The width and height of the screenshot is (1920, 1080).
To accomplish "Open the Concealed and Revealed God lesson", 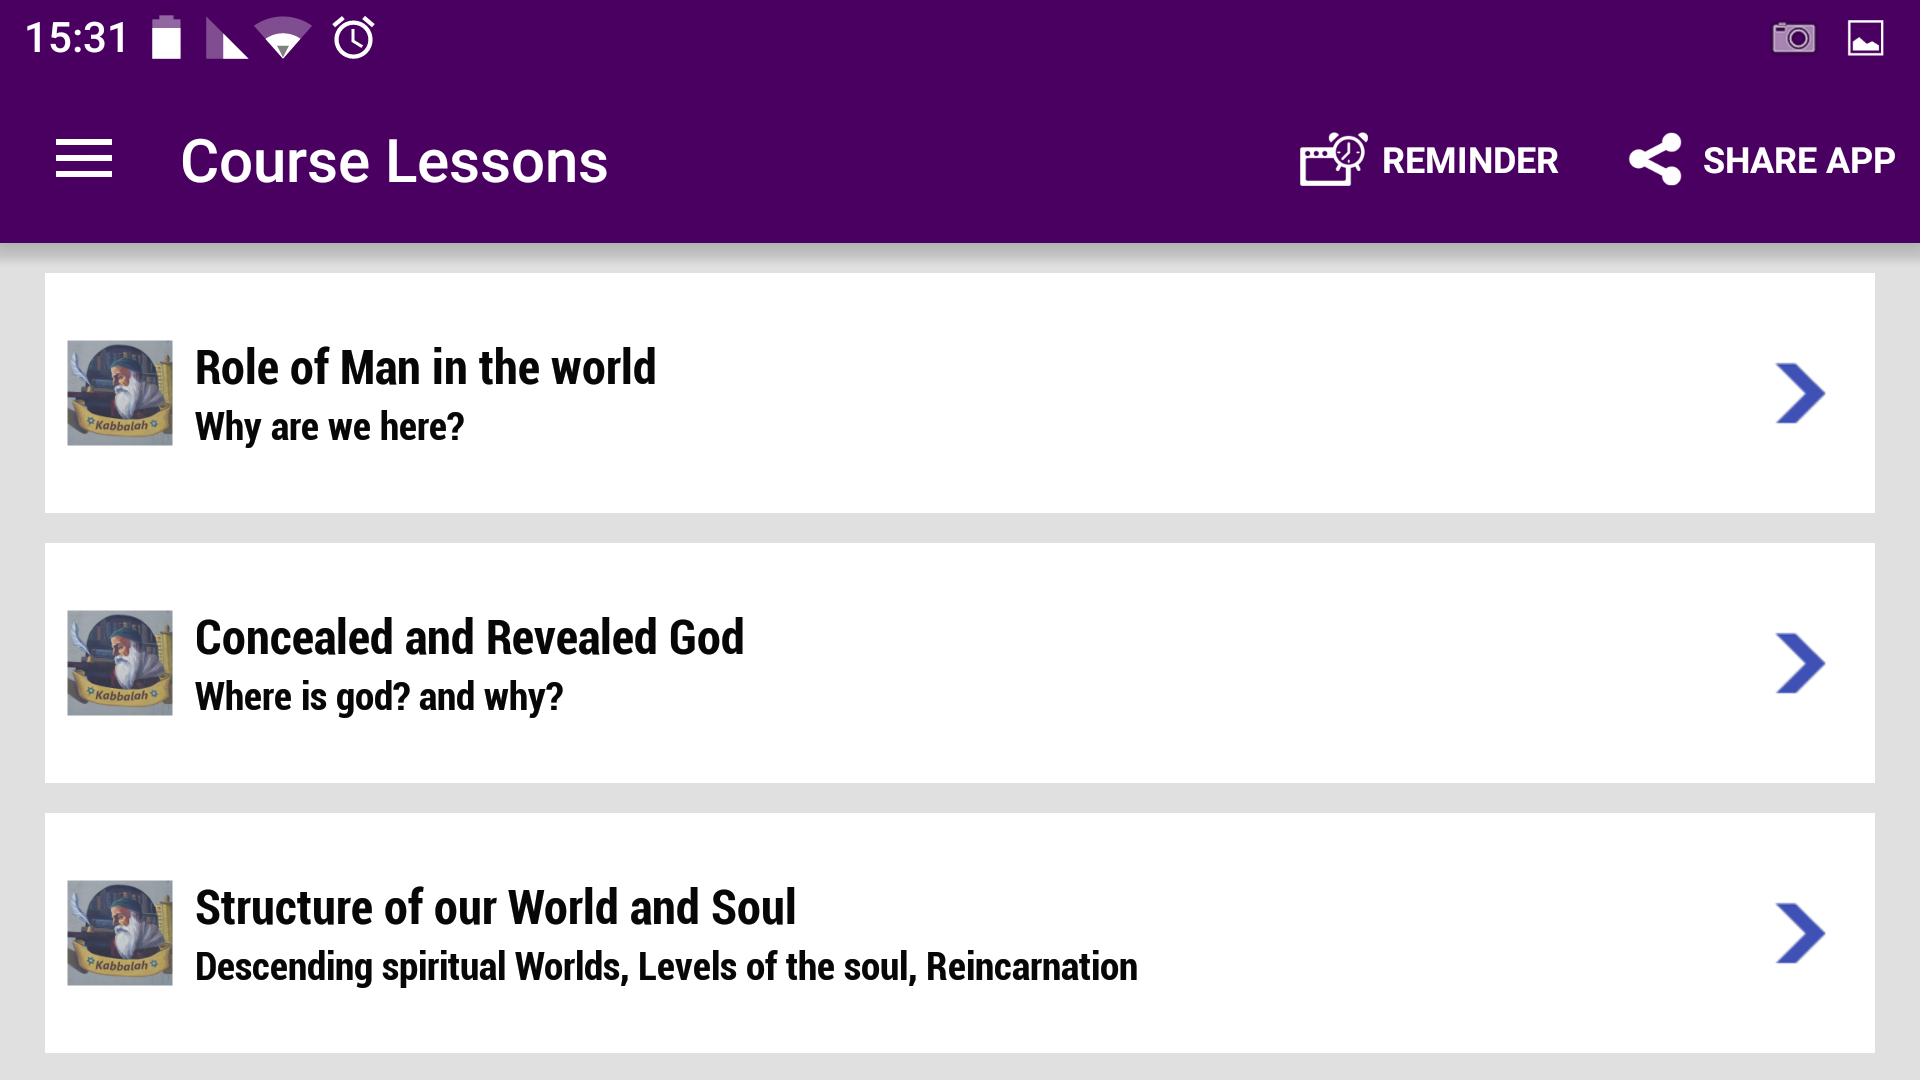I will pos(960,663).
